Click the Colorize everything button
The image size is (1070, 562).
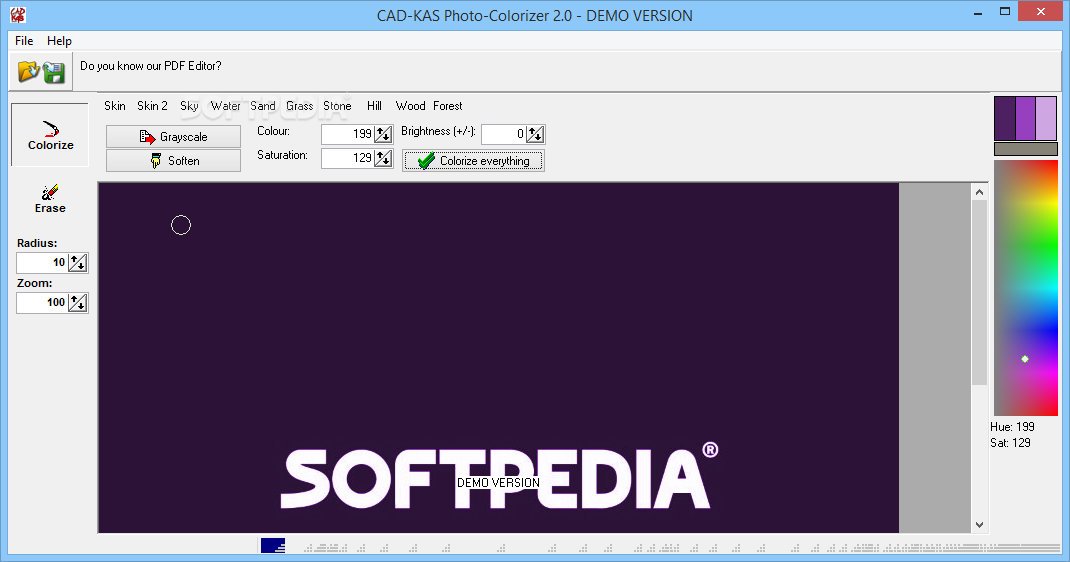[473, 161]
